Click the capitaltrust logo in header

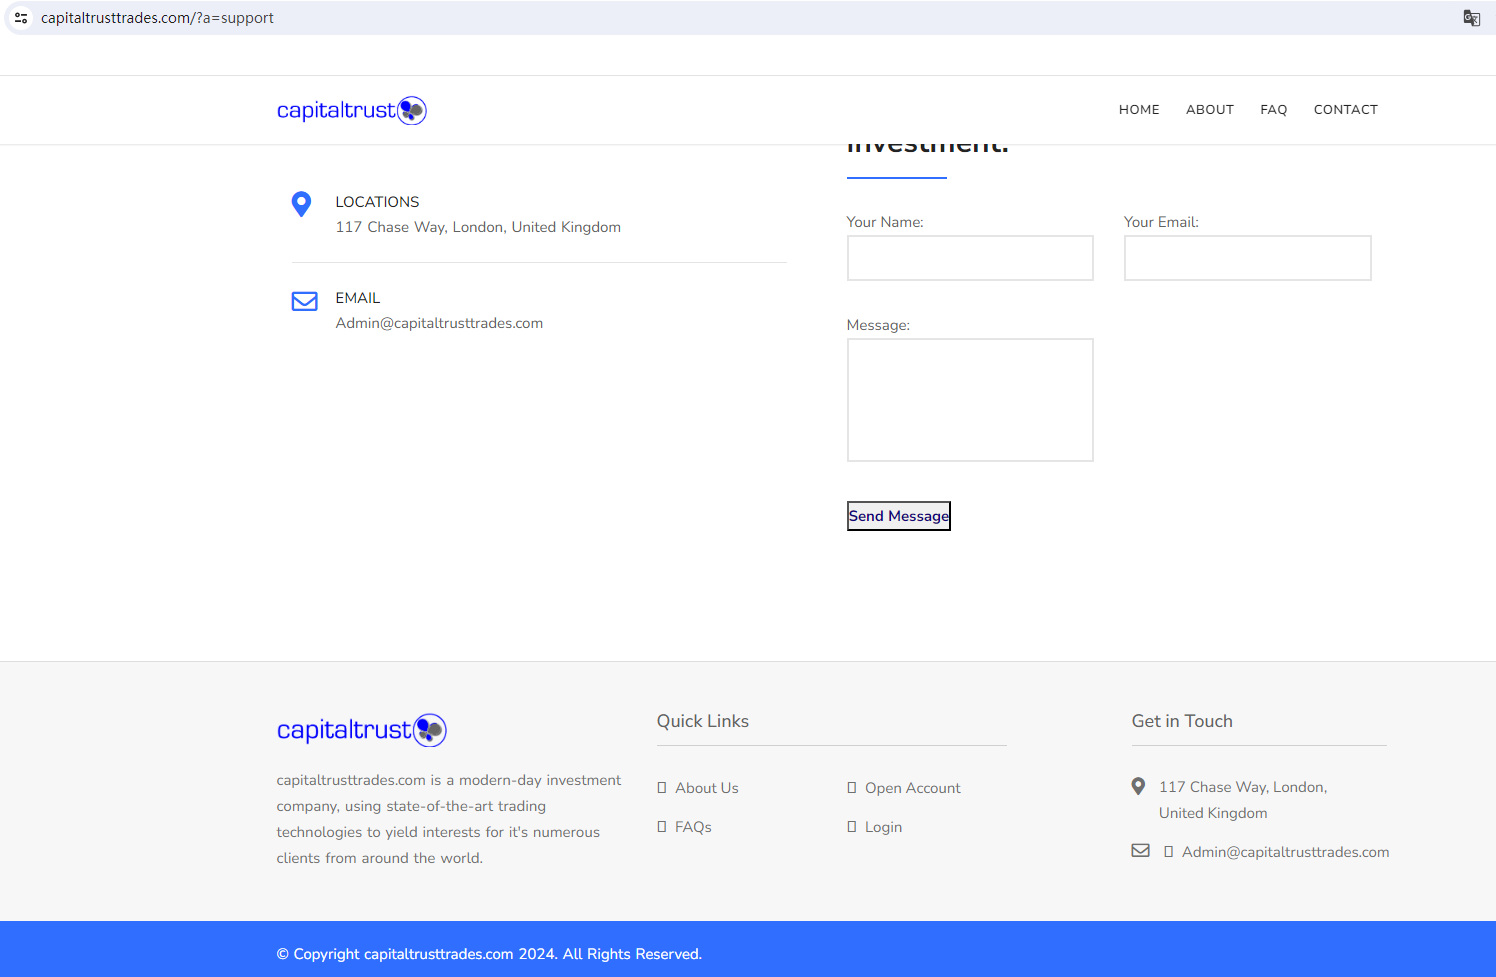point(351,110)
